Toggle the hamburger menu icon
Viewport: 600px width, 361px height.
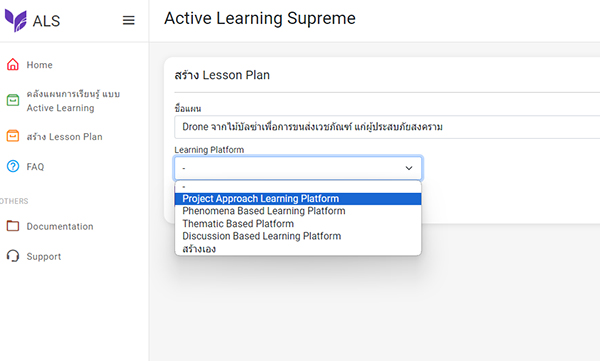tap(129, 20)
